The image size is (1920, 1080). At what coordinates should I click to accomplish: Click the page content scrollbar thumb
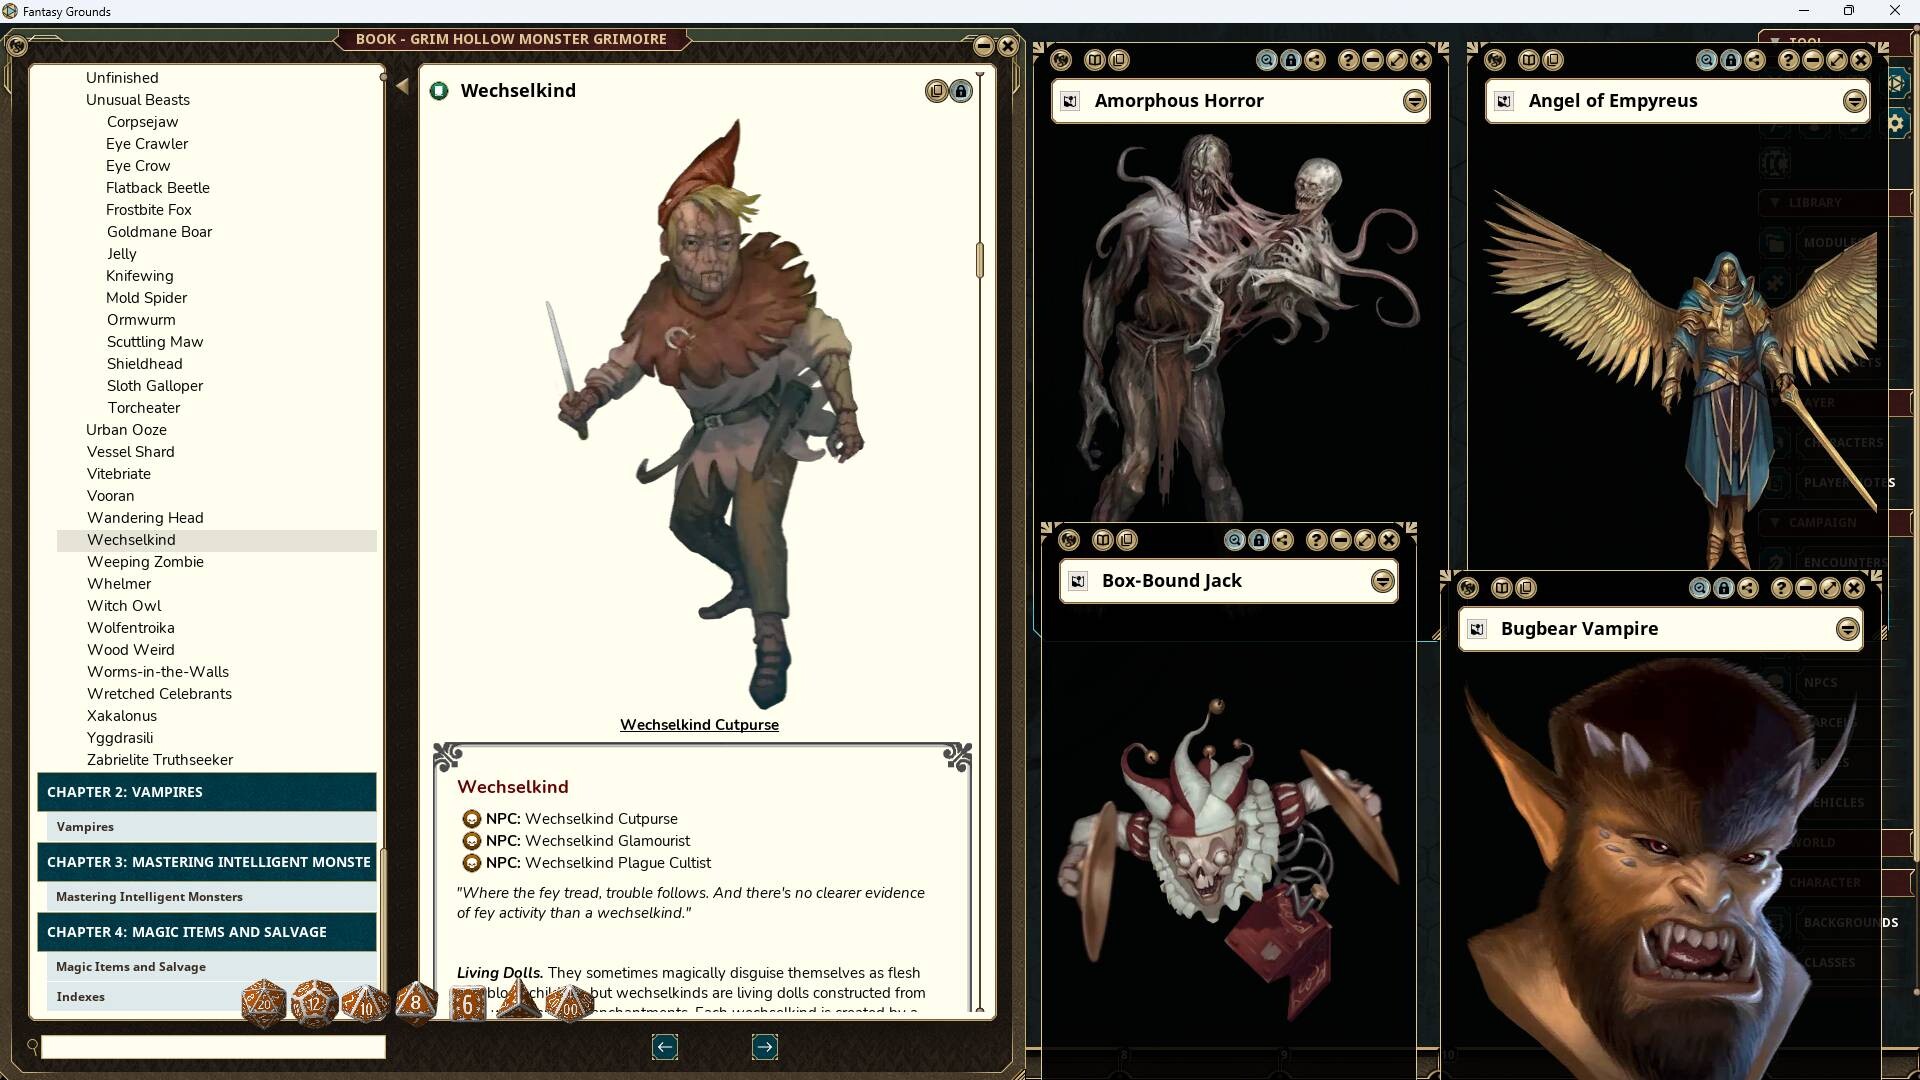980,260
